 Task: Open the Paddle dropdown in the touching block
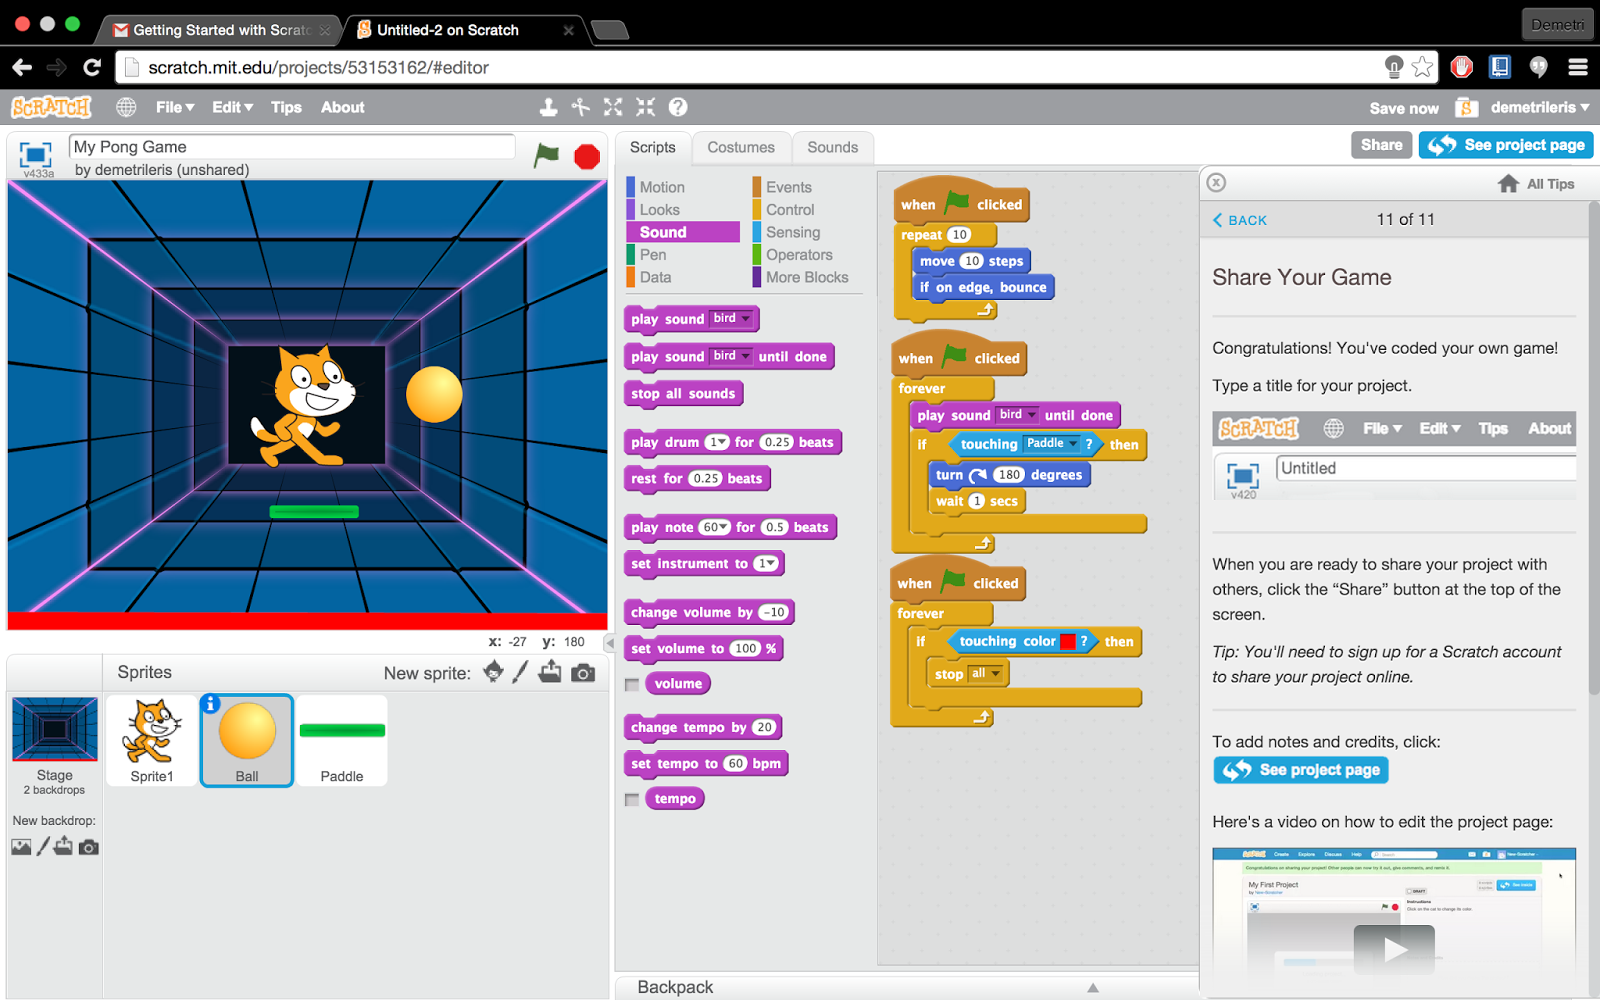(x=1051, y=444)
